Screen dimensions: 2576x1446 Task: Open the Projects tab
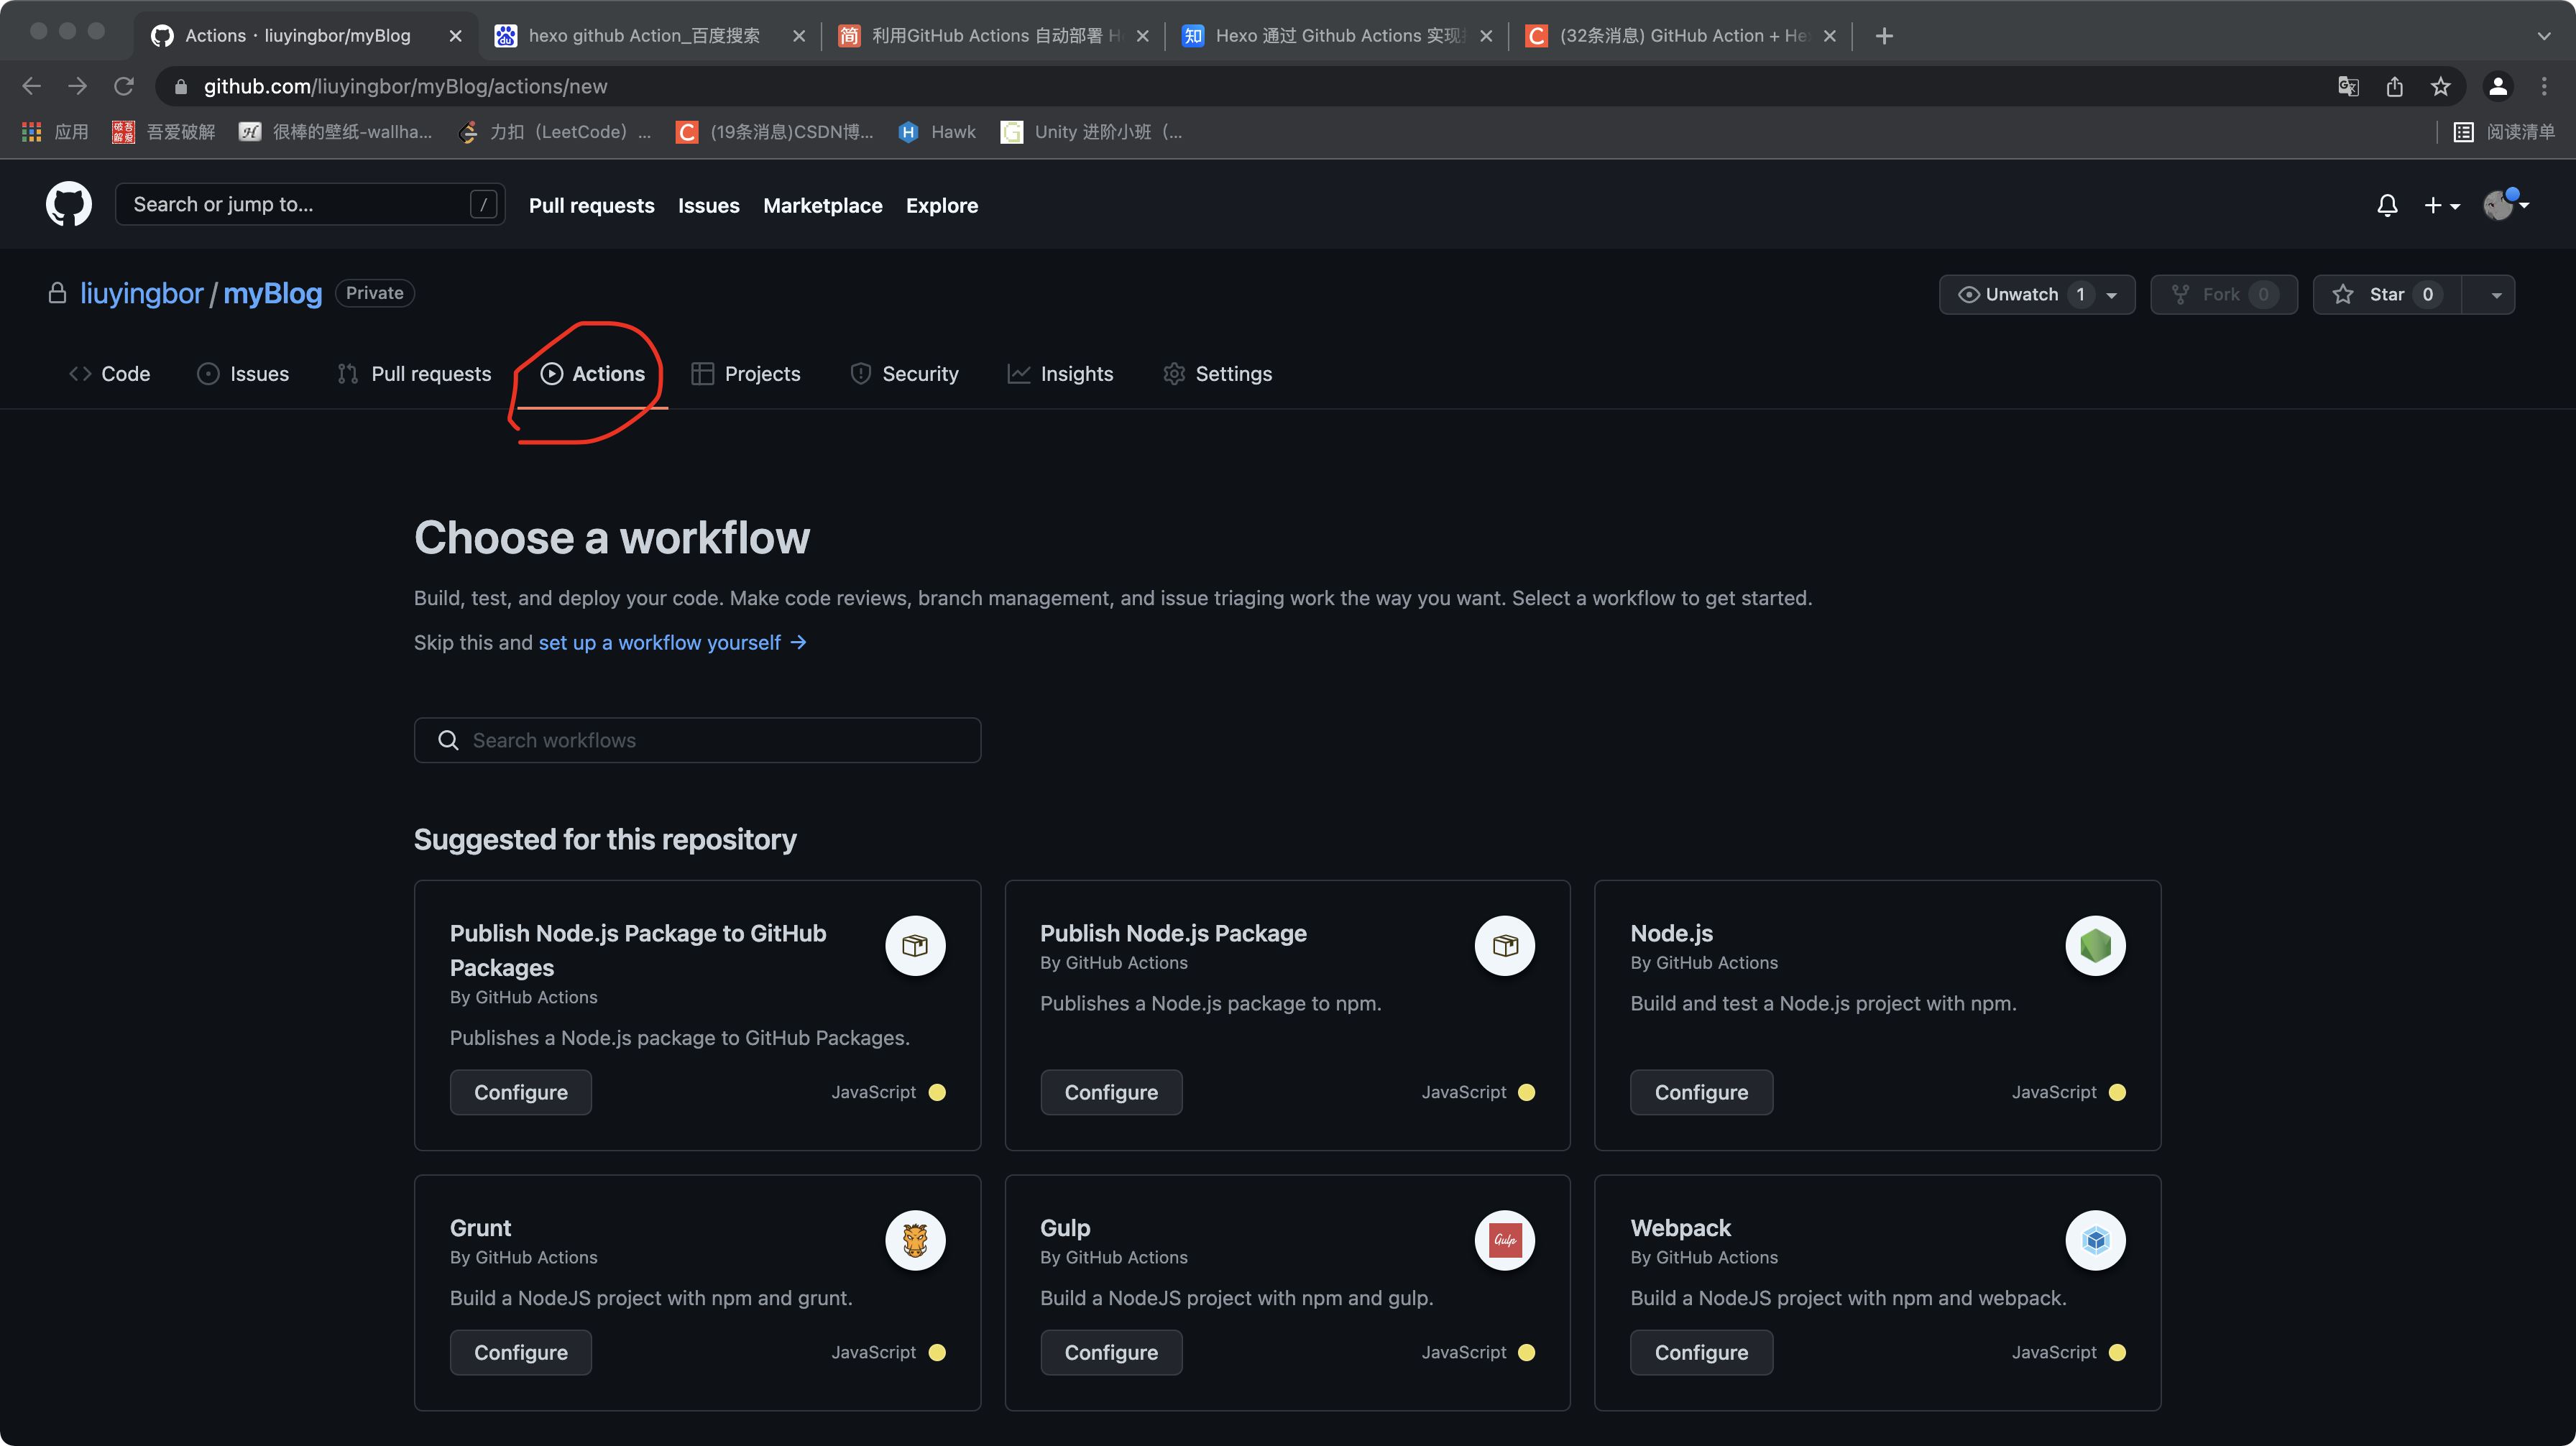(746, 374)
